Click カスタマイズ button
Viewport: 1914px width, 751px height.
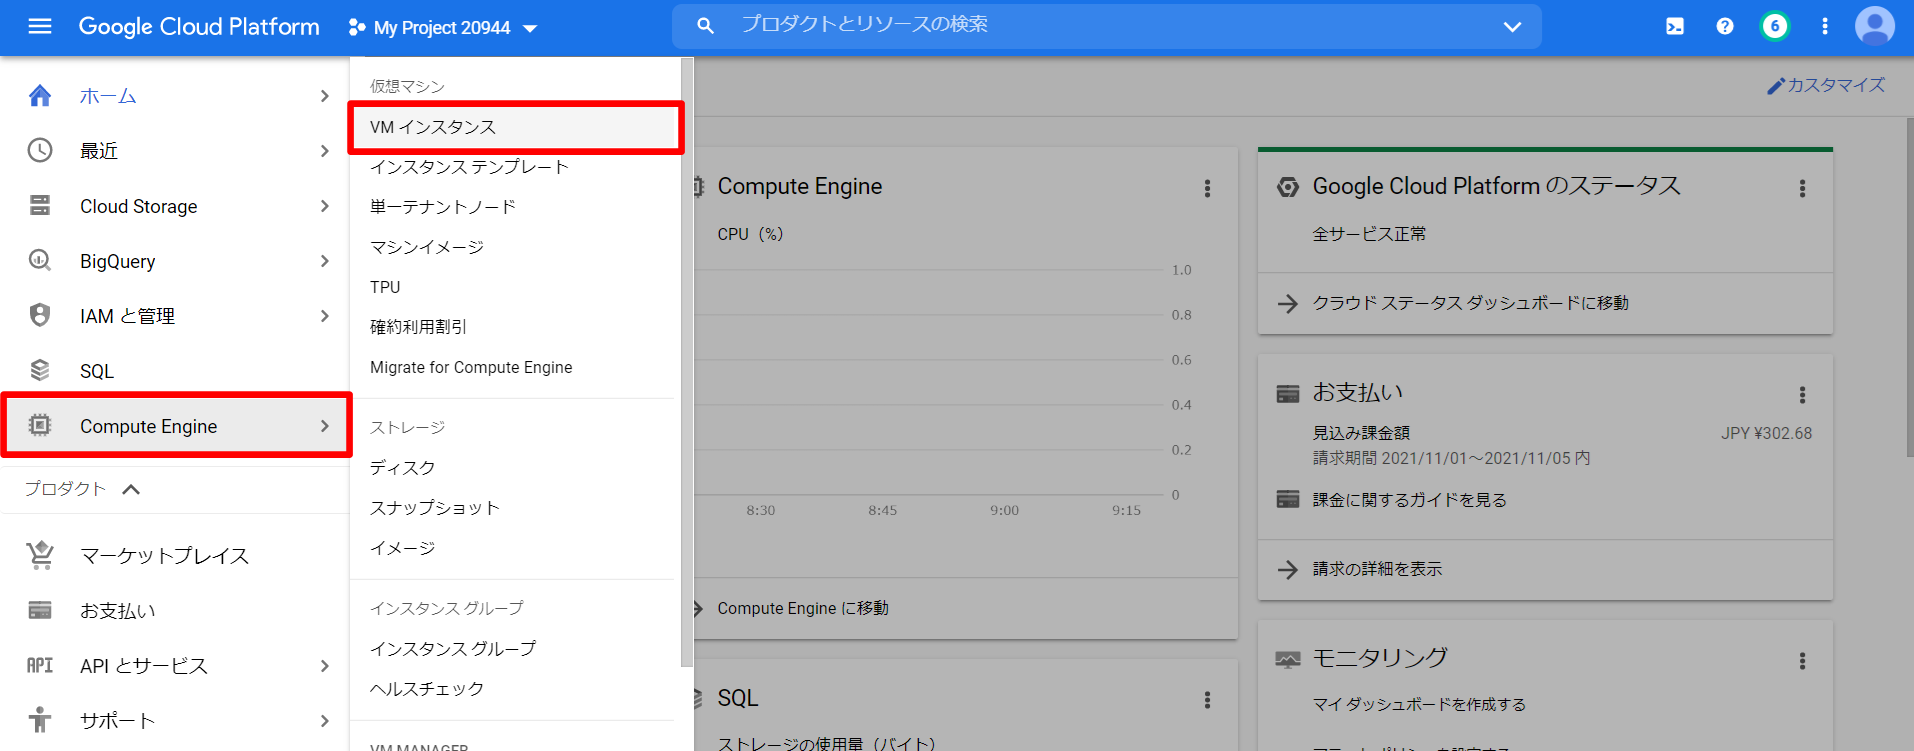(1826, 86)
